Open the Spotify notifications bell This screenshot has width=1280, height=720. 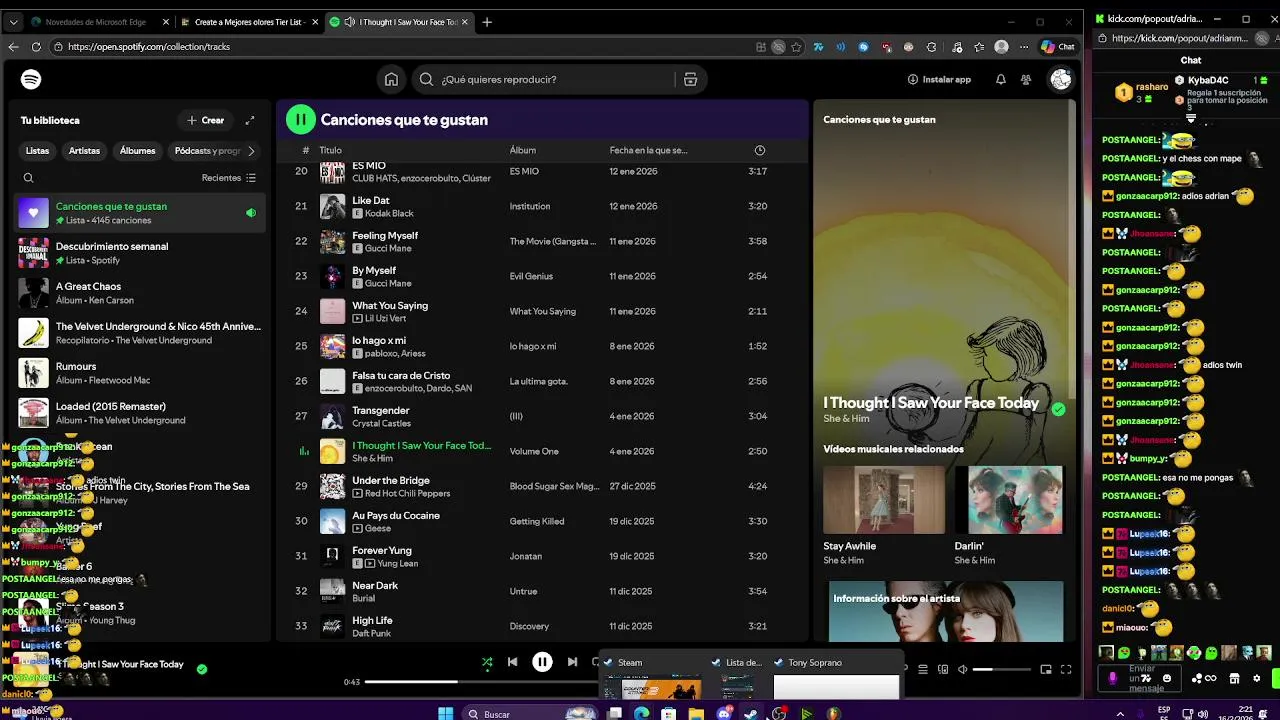pos(1000,80)
